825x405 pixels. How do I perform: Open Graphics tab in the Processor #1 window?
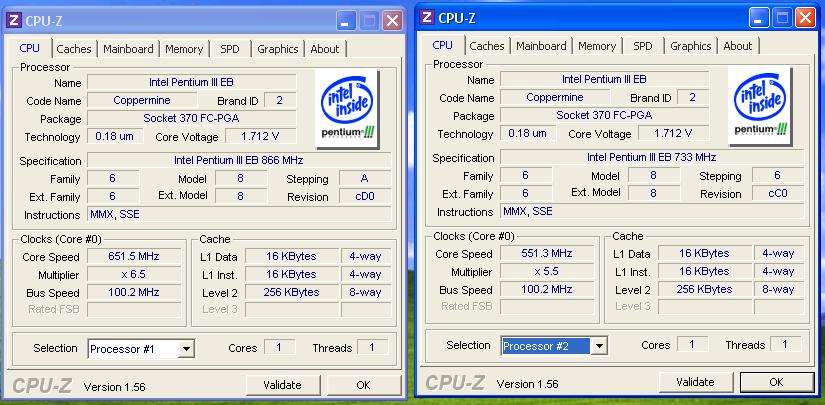click(x=277, y=49)
